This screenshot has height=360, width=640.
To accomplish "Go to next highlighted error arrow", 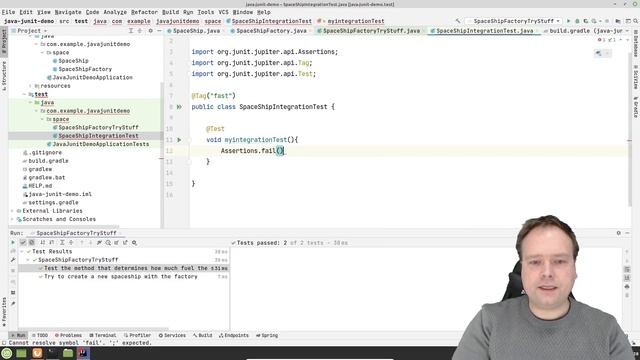I will click(x=627, y=40).
